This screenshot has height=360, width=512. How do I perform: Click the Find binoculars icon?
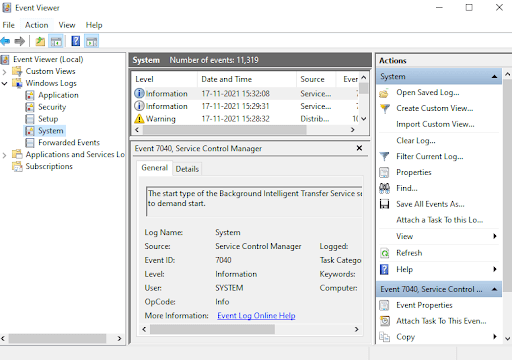(x=384, y=188)
